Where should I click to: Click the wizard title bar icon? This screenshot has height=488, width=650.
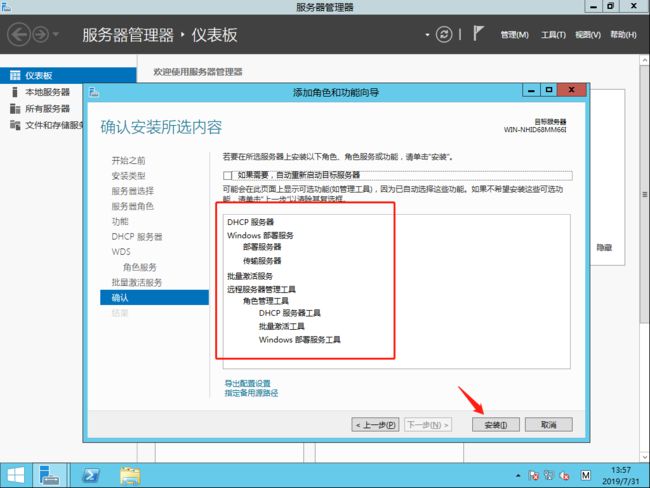tap(94, 92)
